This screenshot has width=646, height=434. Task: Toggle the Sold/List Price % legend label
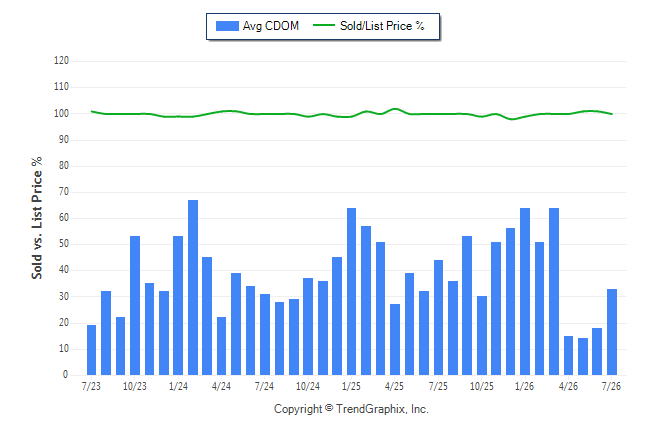(382, 26)
